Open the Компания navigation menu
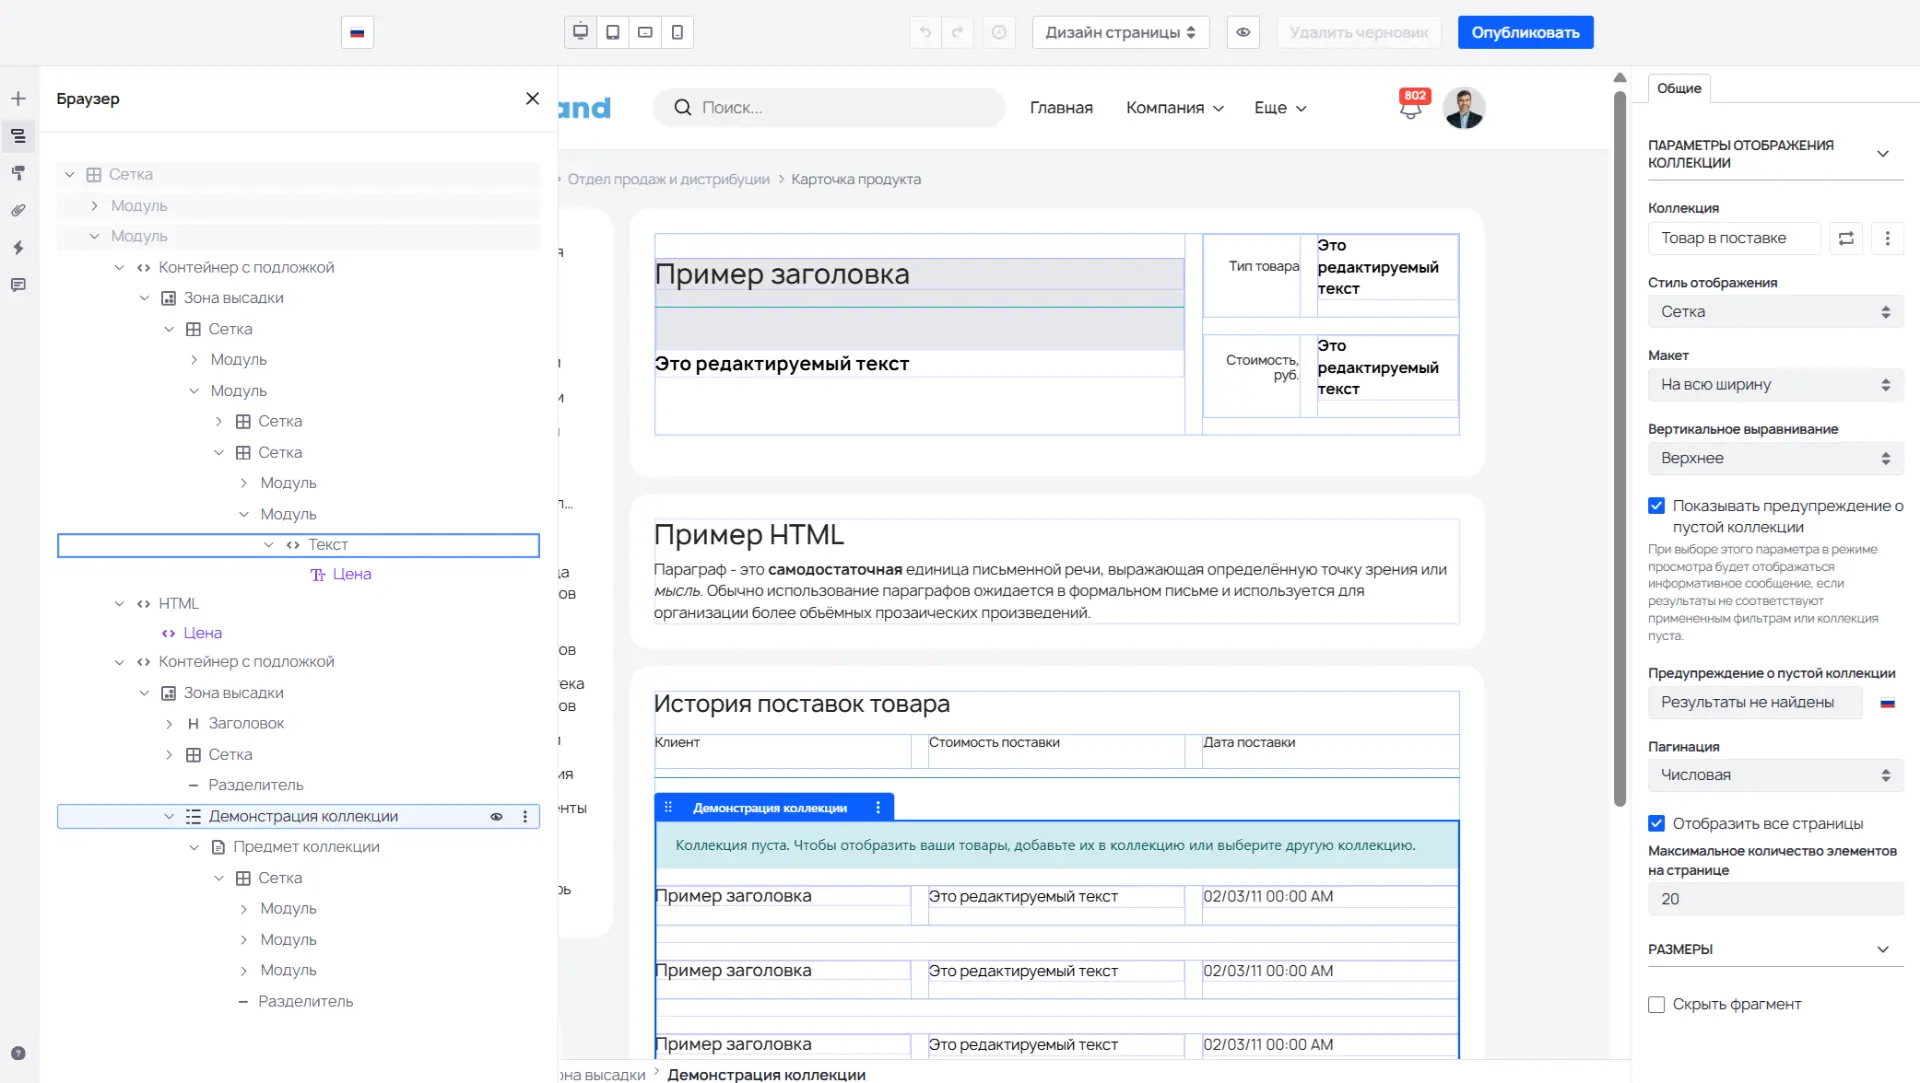The image size is (1920, 1083). click(1175, 108)
